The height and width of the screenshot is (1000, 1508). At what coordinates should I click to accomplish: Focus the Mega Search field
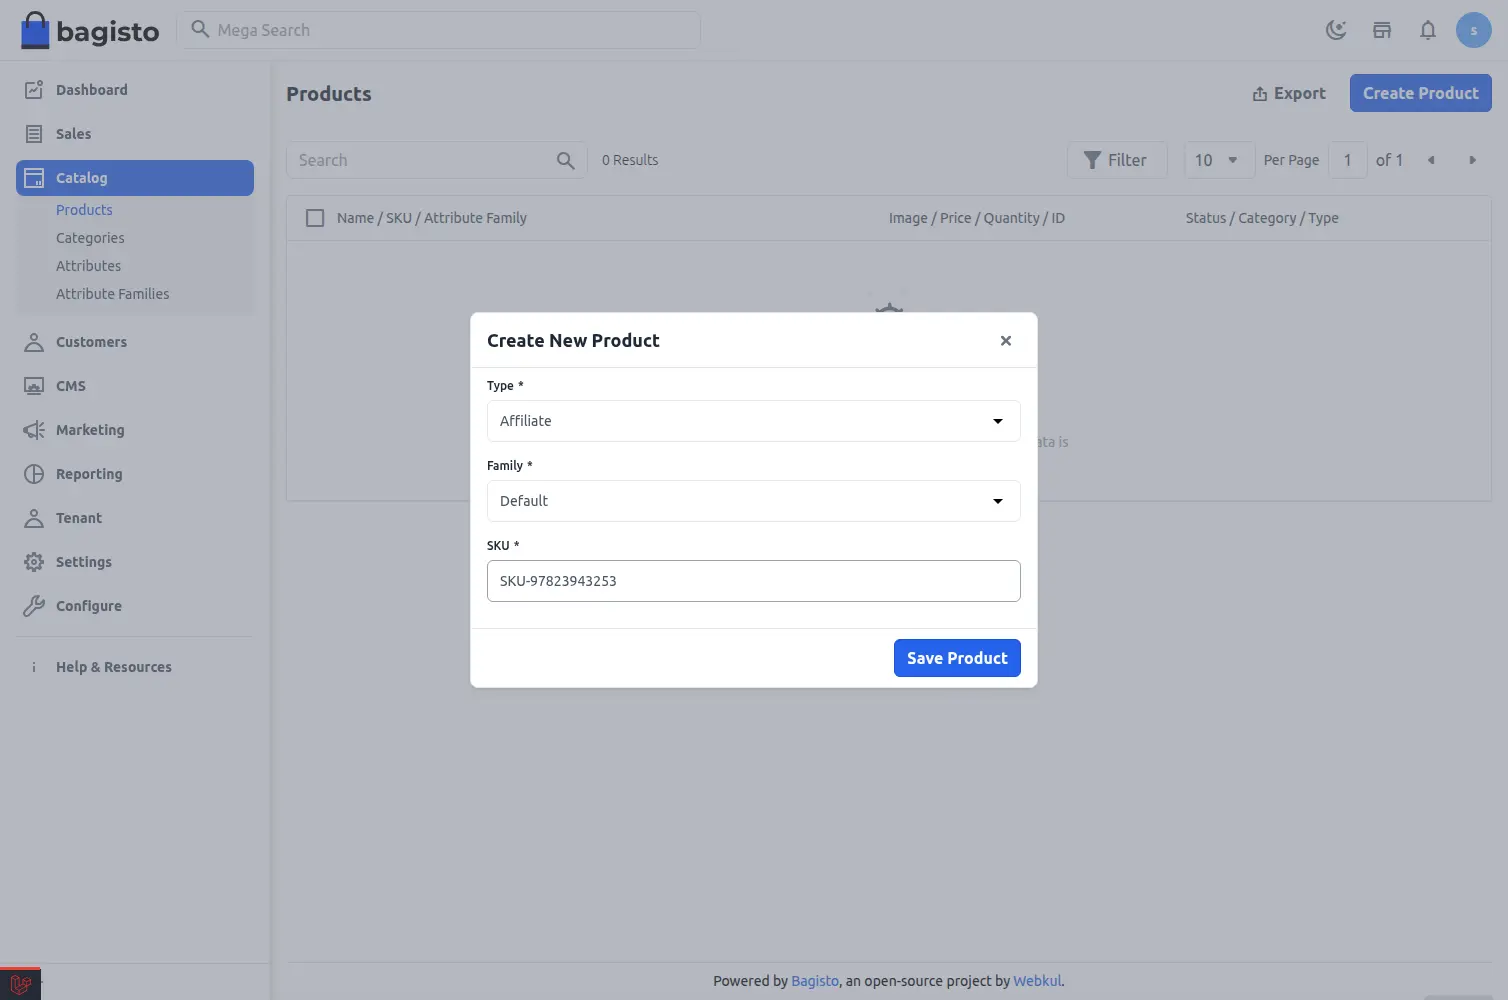[x=440, y=30]
